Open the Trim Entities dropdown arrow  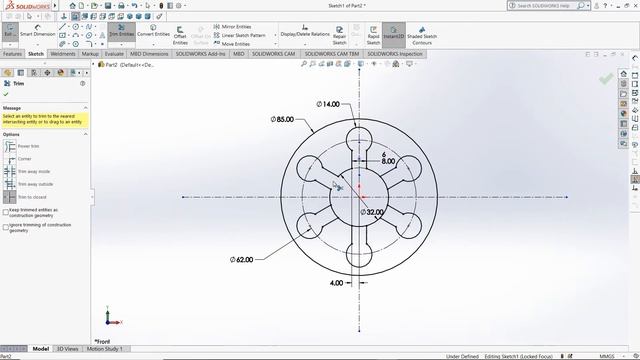[x=122, y=44]
